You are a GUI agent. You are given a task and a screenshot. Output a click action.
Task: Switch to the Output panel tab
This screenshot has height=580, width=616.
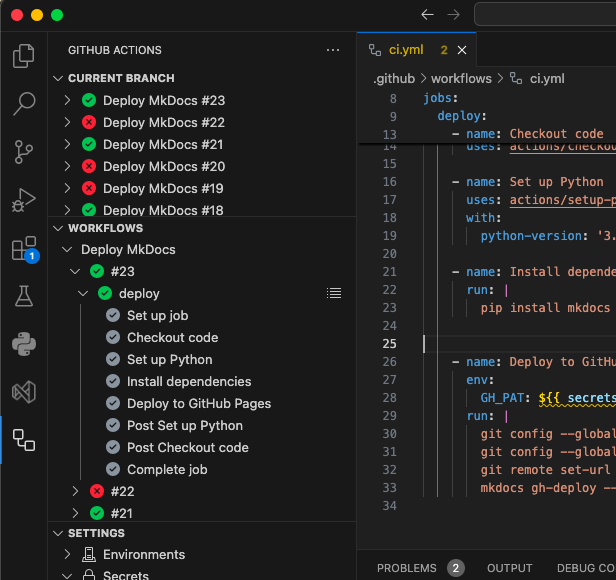pyautogui.click(x=510, y=568)
